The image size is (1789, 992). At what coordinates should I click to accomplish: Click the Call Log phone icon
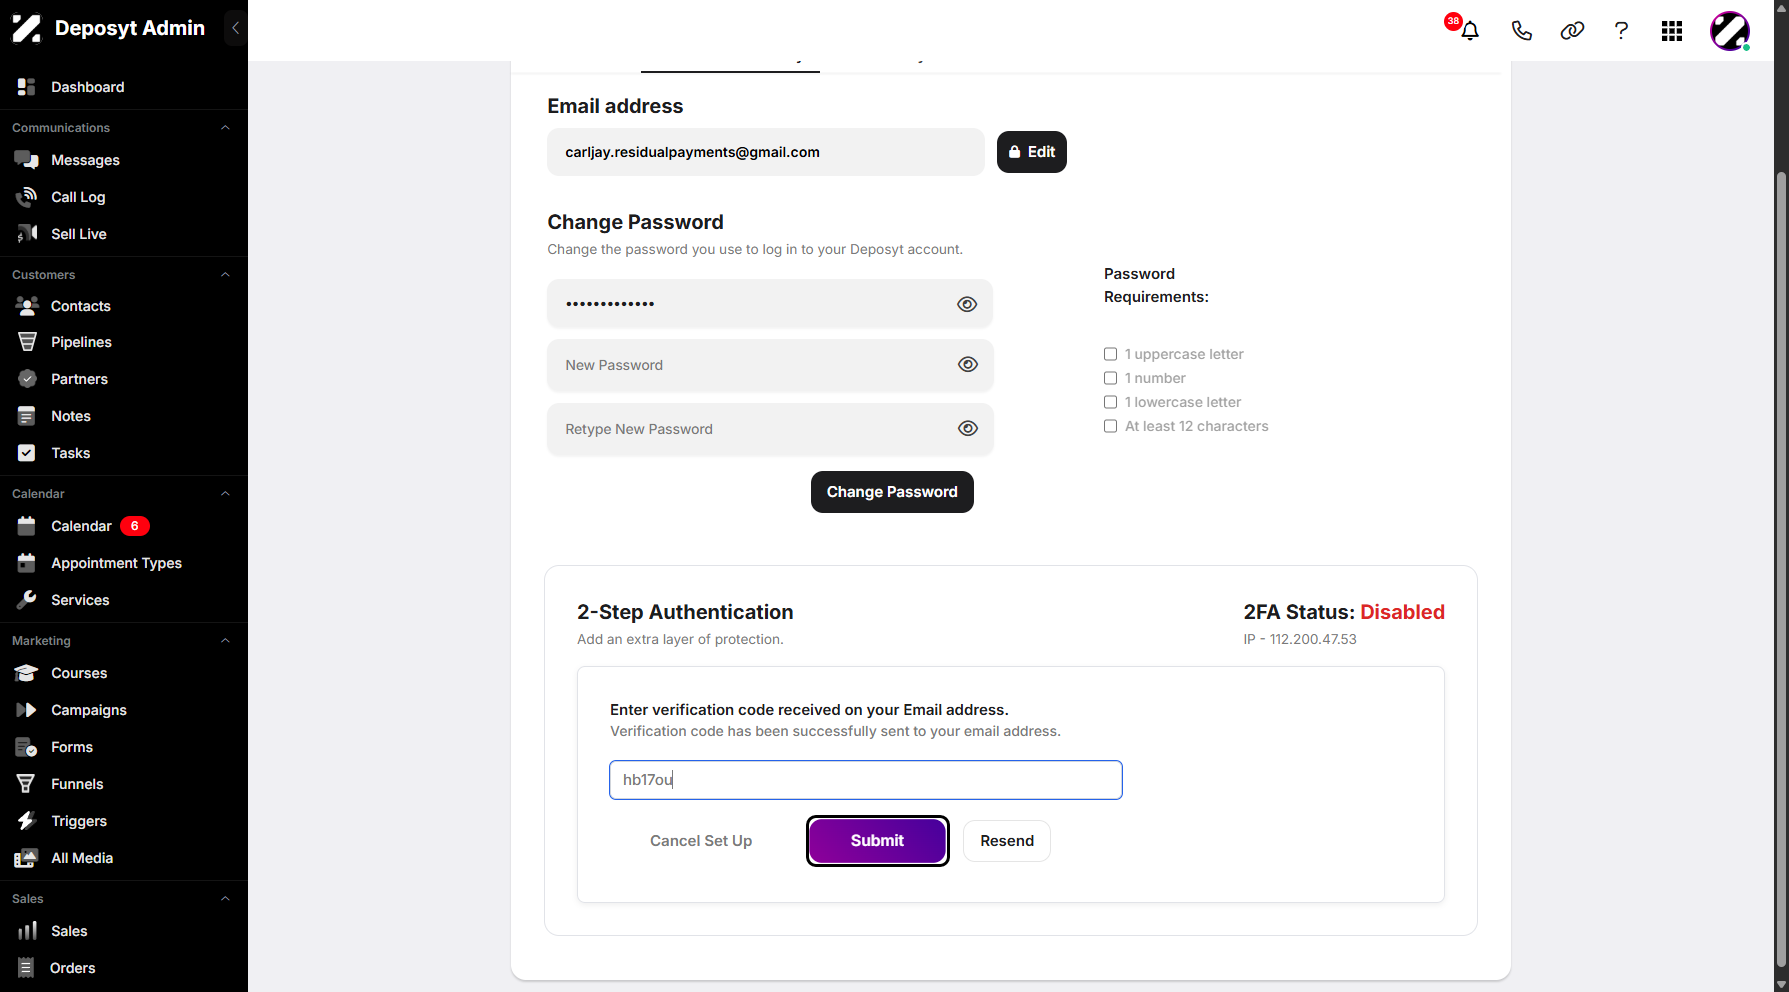(x=27, y=197)
